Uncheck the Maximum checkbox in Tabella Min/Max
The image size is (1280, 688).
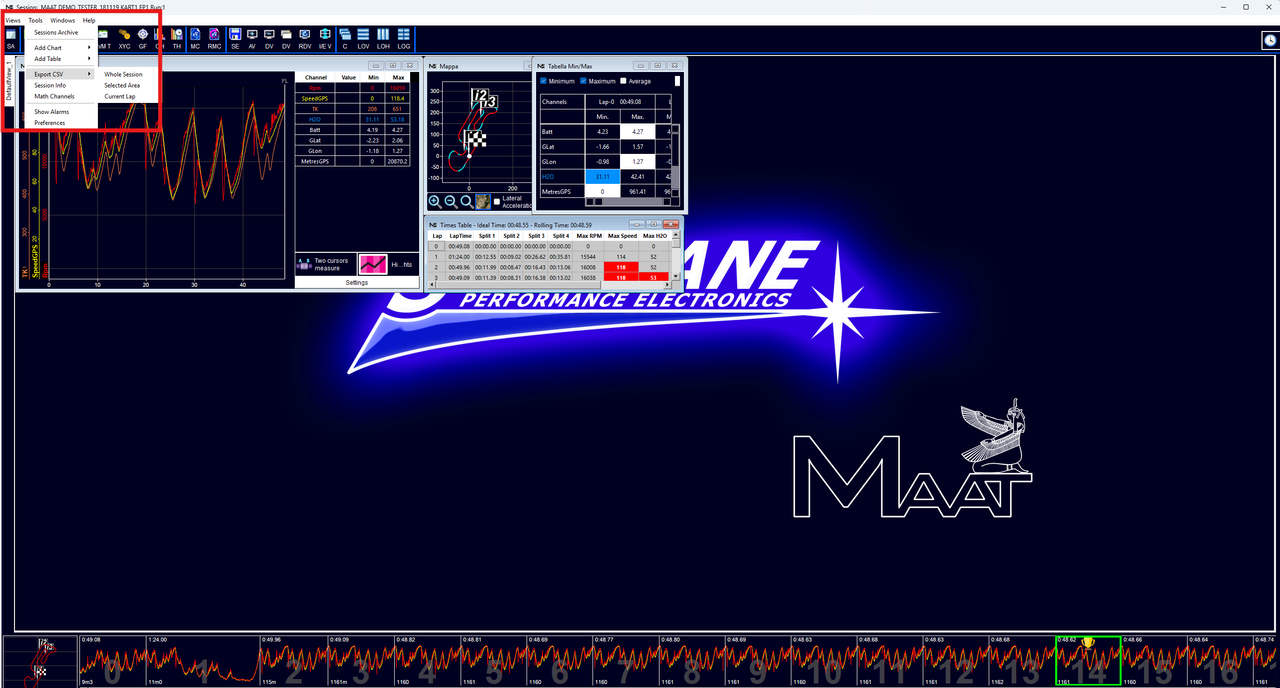click(x=583, y=81)
